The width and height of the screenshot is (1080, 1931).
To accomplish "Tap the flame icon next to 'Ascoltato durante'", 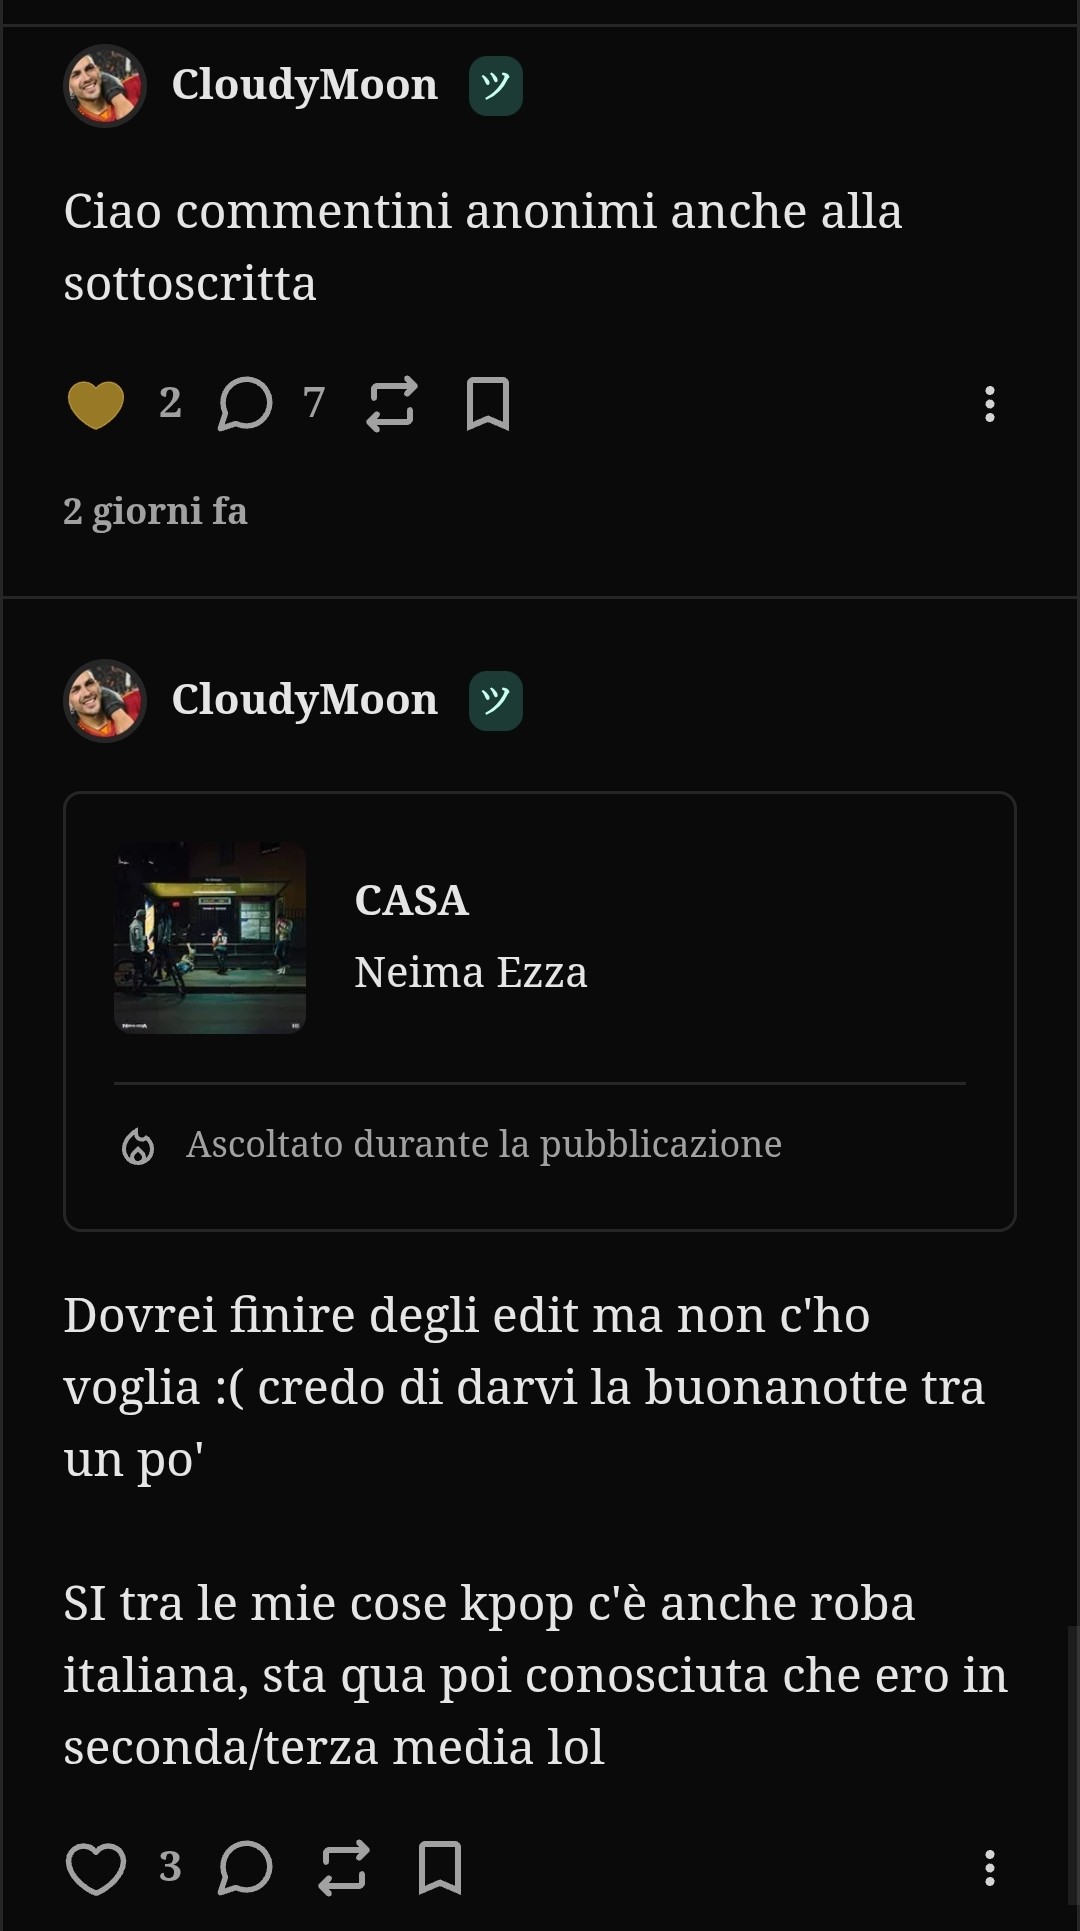I will click(138, 1145).
